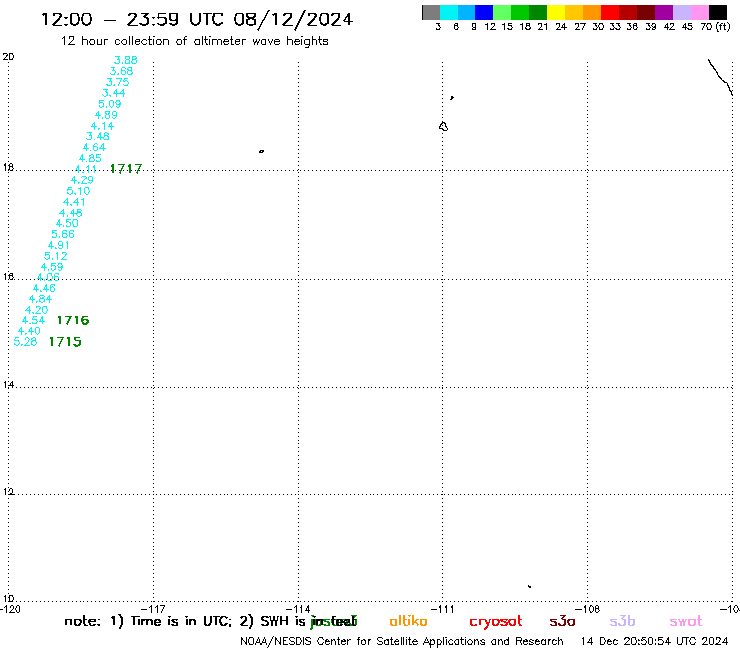Click the 4.20 wave height value
This screenshot has height=650, width=740.
(36, 310)
